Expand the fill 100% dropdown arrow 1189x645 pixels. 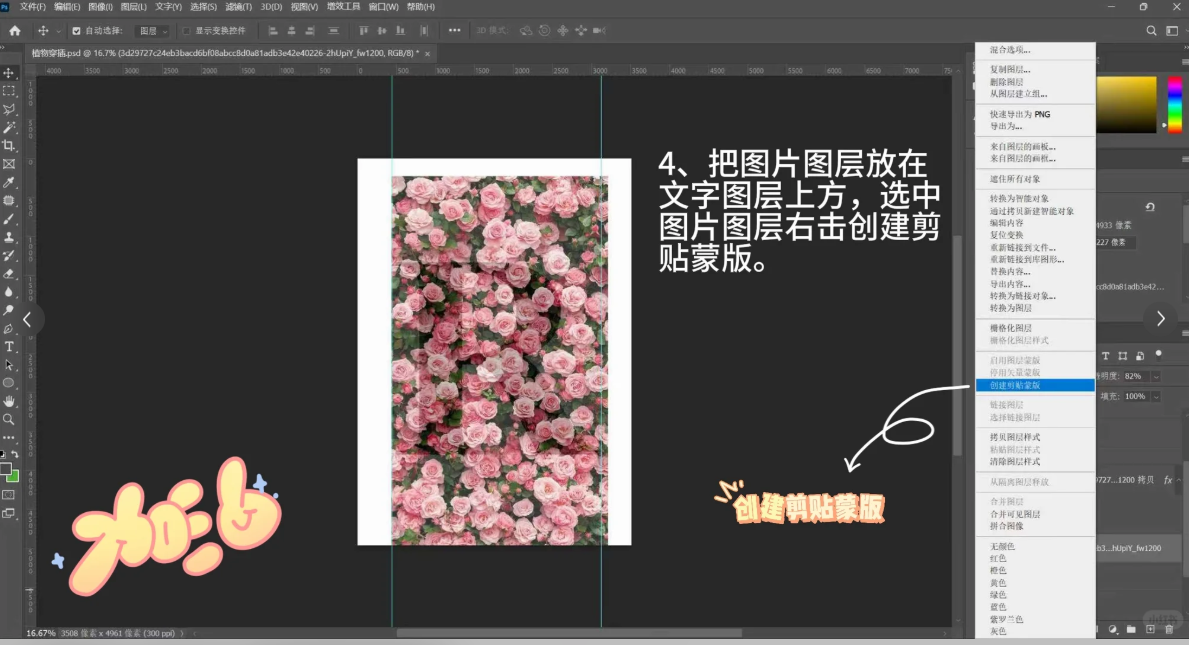point(1156,396)
